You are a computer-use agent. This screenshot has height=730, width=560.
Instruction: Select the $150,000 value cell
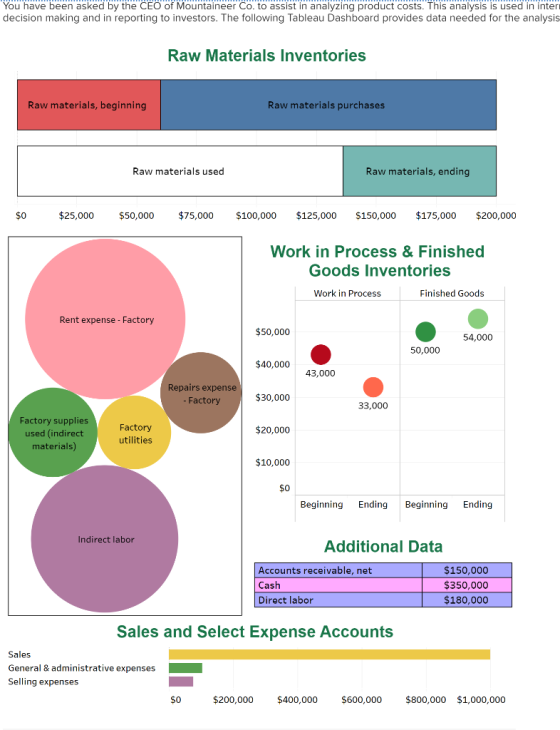467,570
